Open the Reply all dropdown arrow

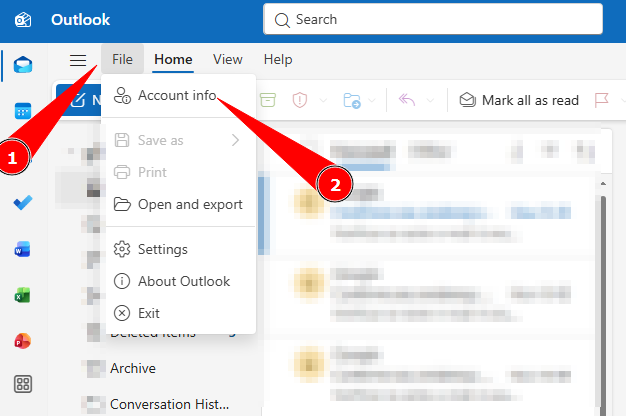[x=430, y=100]
